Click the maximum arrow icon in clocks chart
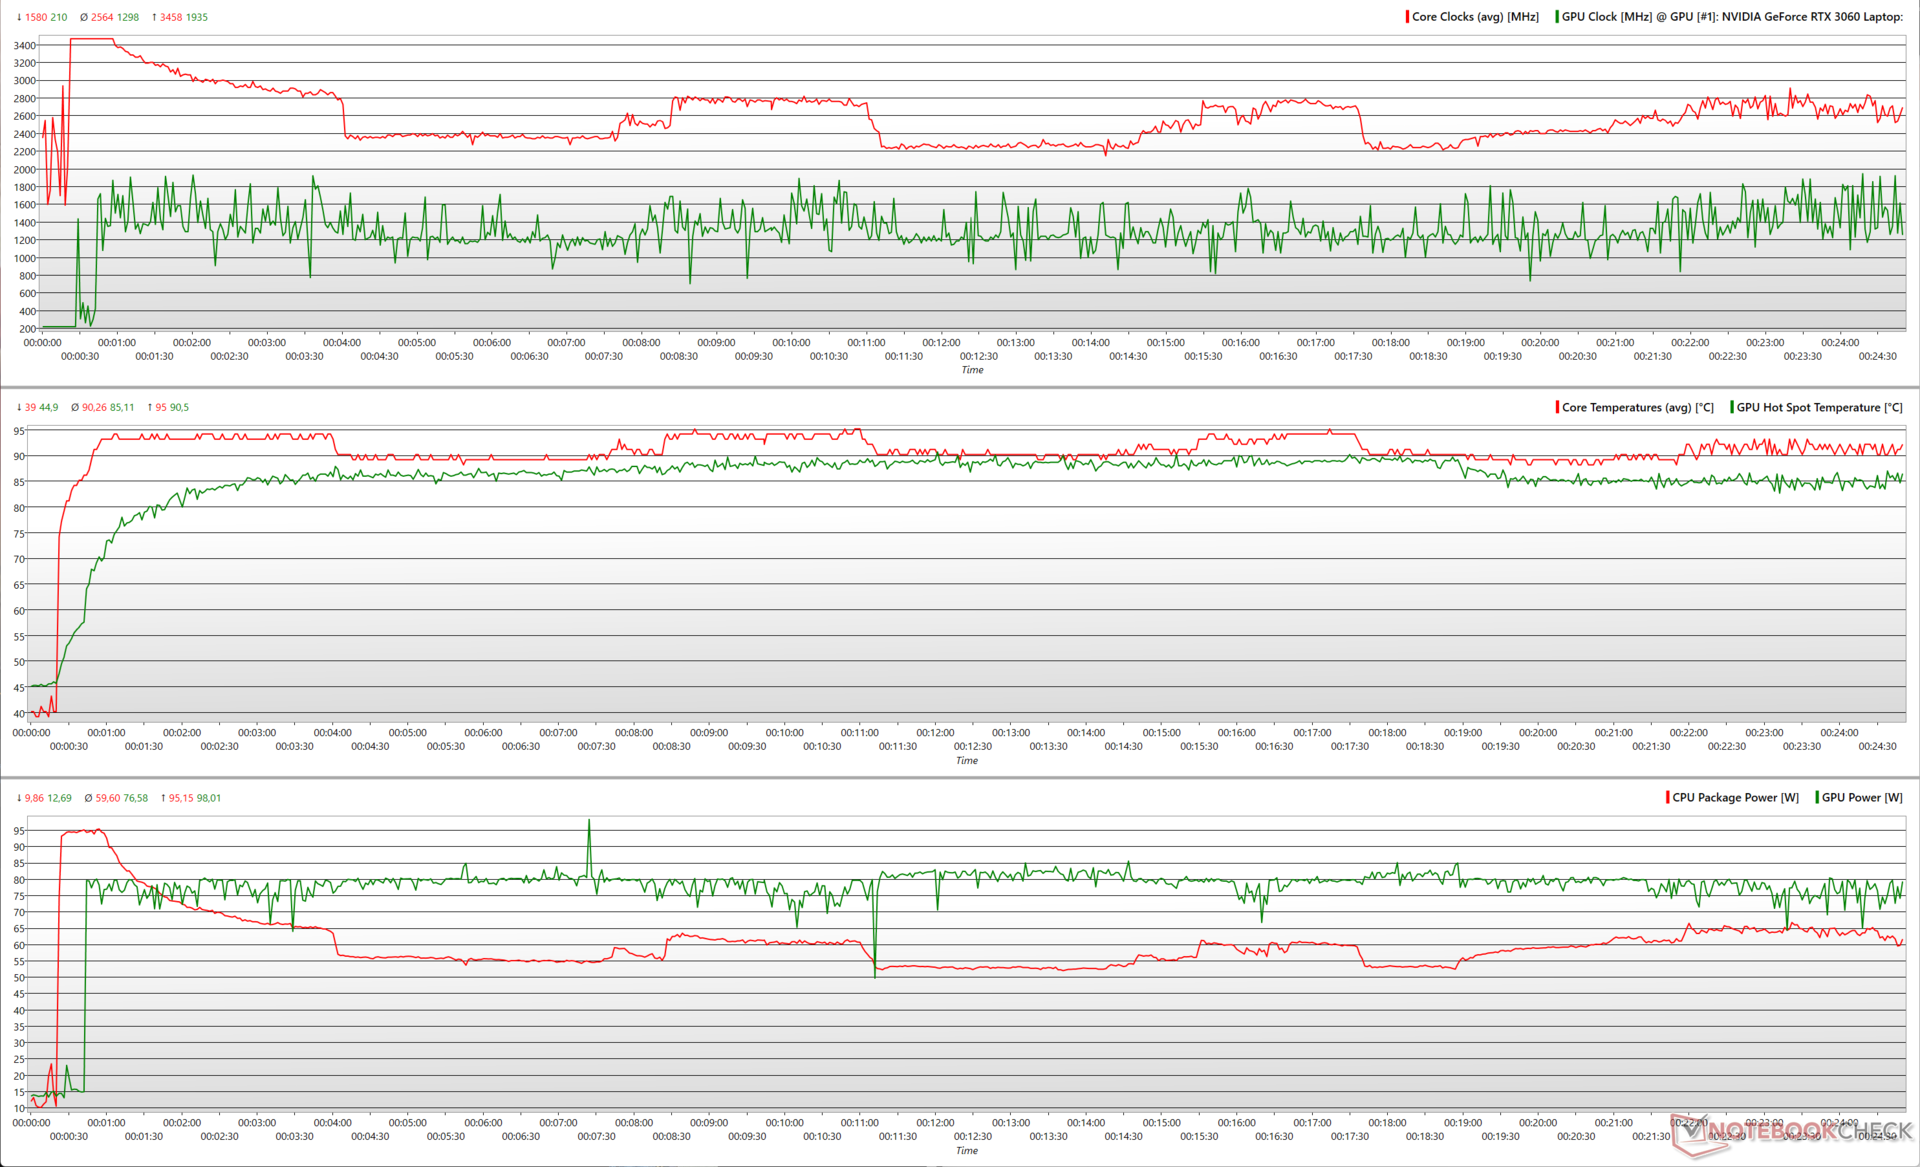 tap(154, 17)
